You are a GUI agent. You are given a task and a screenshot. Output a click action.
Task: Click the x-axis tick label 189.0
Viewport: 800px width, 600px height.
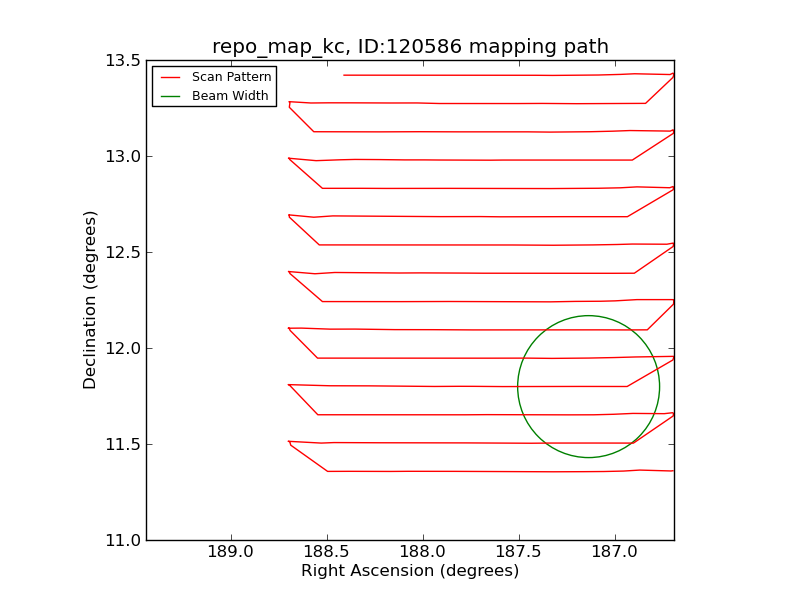(231, 552)
